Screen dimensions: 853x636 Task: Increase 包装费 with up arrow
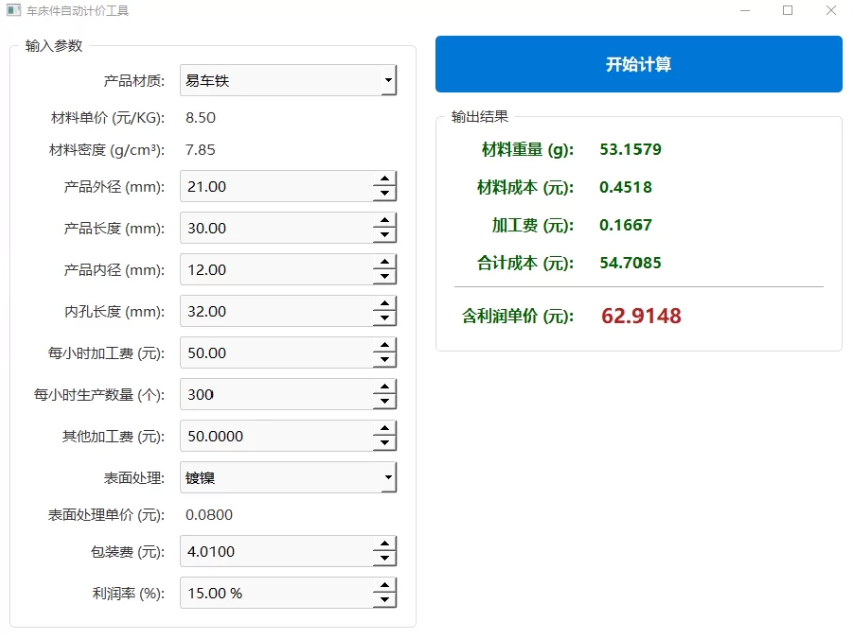click(384, 544)
